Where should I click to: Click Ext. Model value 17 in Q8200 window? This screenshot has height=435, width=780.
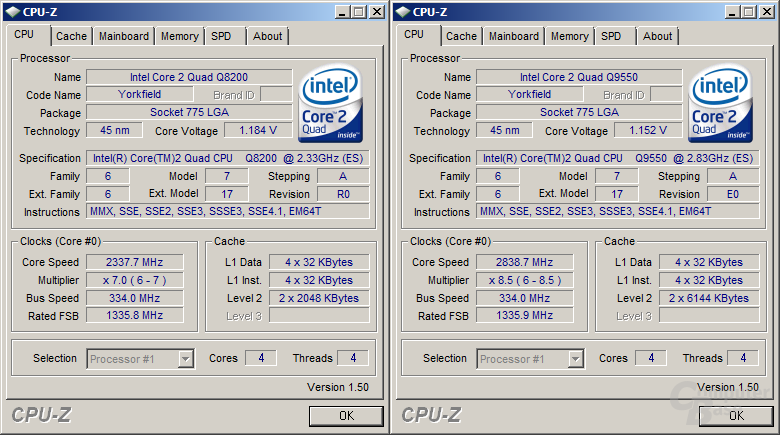[227, 194]
